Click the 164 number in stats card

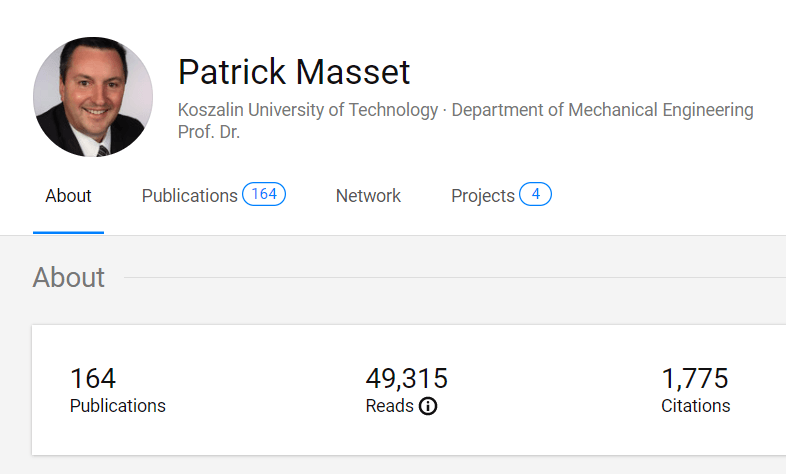93,379
